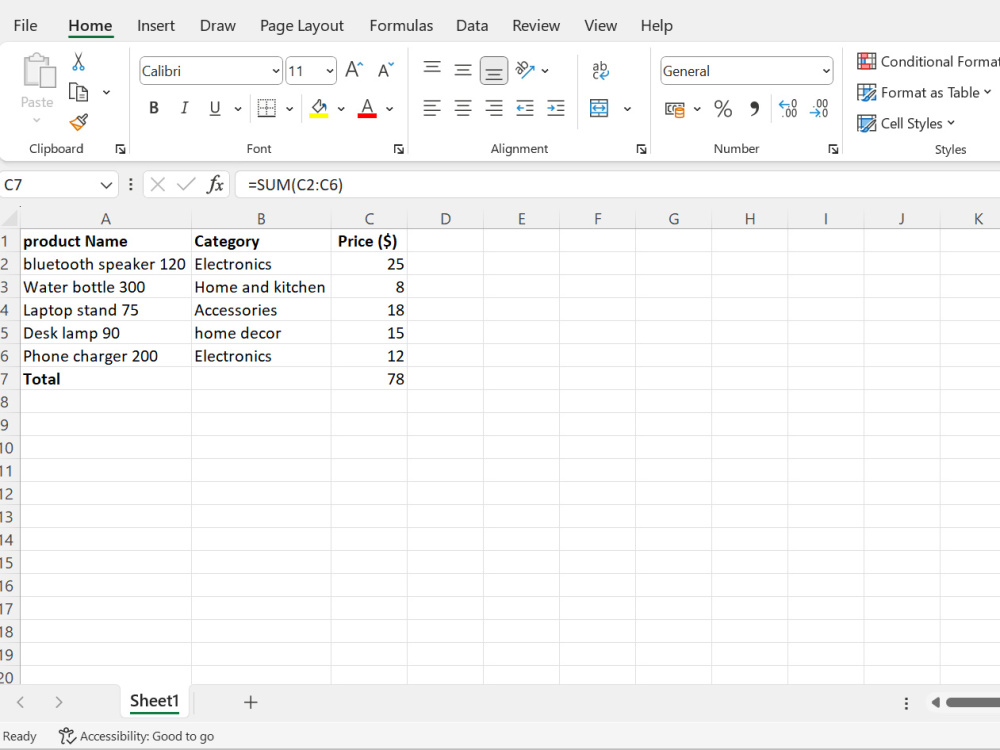The width and height of the screenshot is (1000, 750).
Task: Click the Cut scissors icon
Action: click(78, 62)
